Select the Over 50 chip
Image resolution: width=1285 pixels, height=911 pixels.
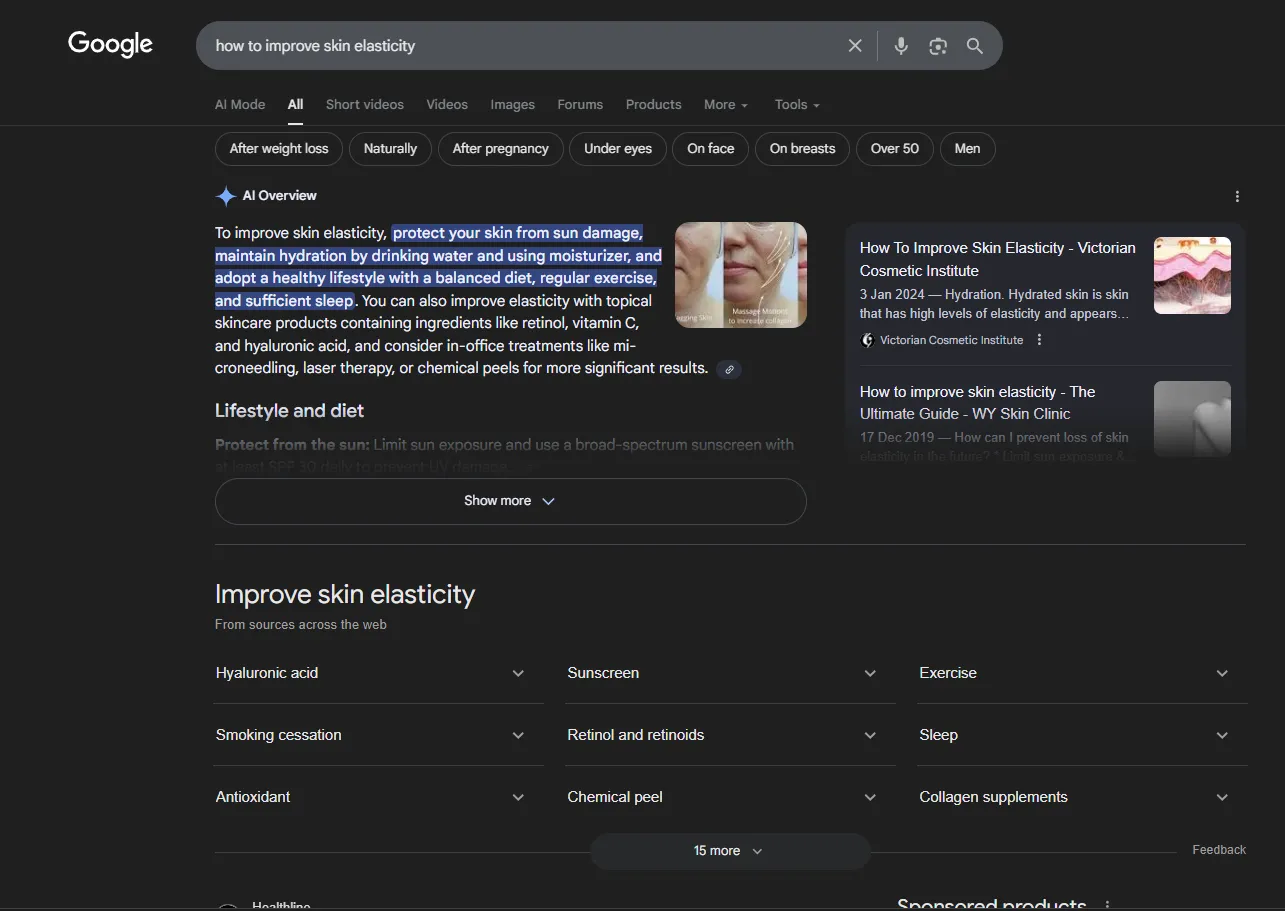[x=895, y=149]
